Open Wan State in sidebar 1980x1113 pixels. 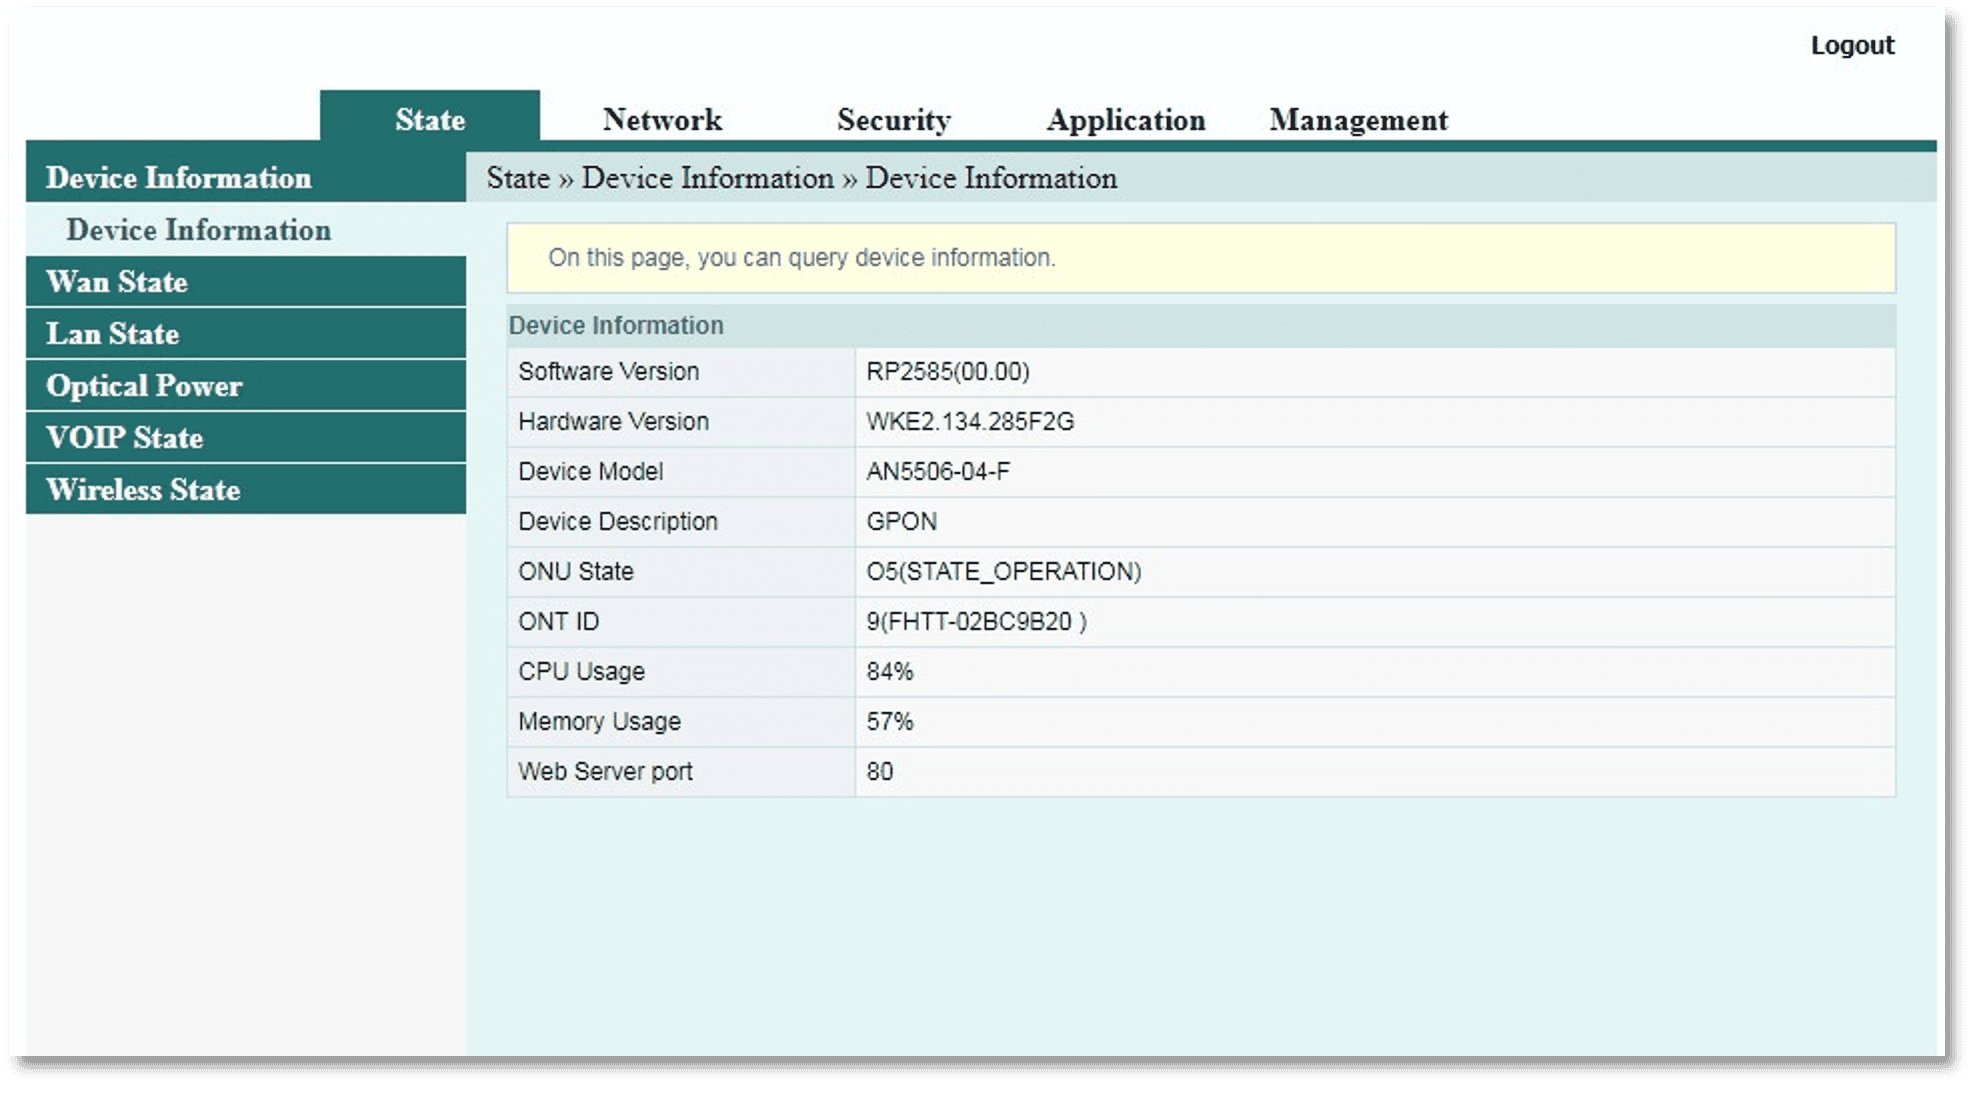(117, 282)
